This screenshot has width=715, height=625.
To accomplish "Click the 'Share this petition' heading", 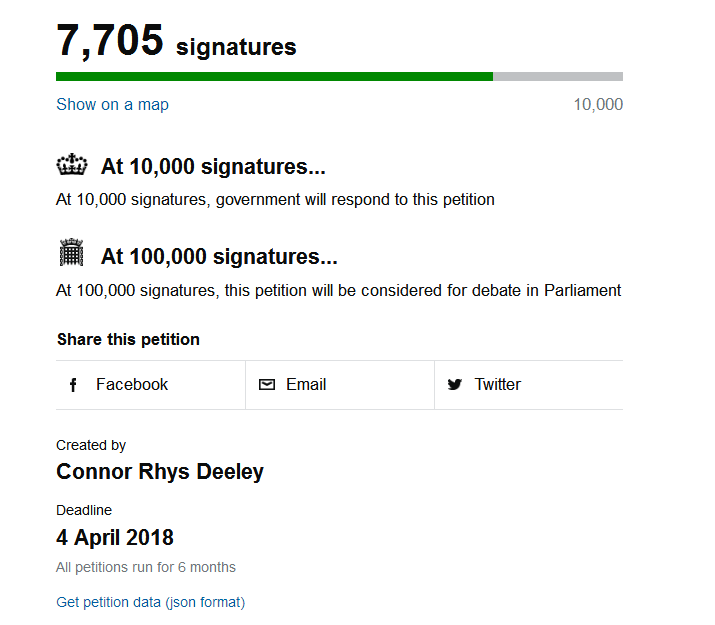I will click(128, 340).
